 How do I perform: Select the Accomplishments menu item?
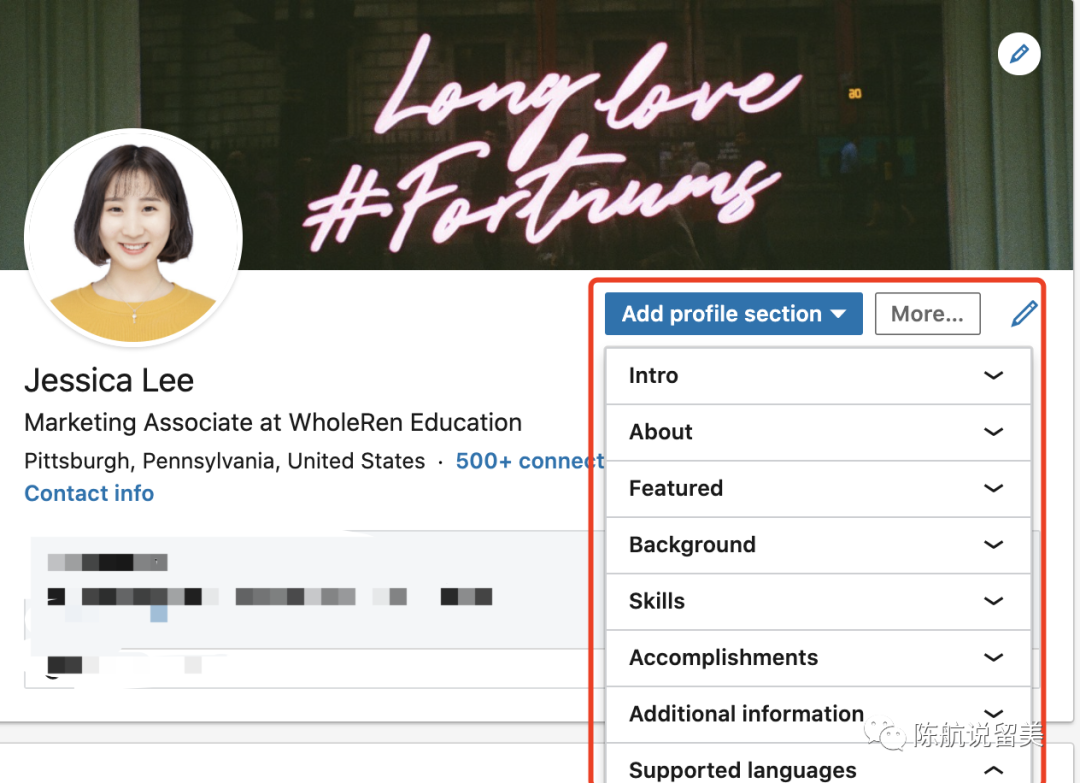pos(723,657)
